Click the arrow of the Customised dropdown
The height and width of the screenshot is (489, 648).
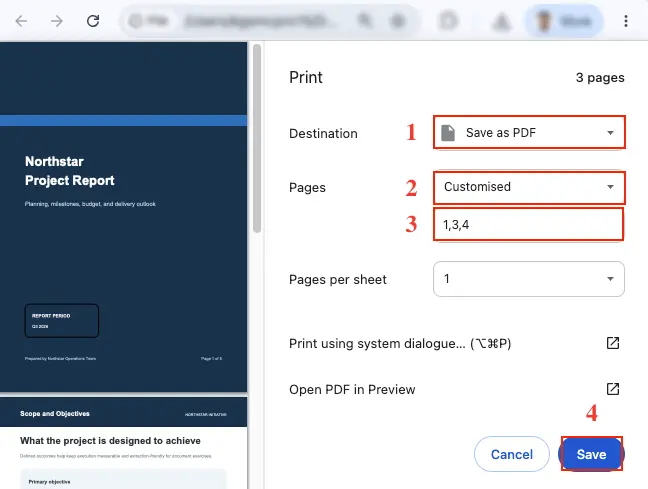610,187
